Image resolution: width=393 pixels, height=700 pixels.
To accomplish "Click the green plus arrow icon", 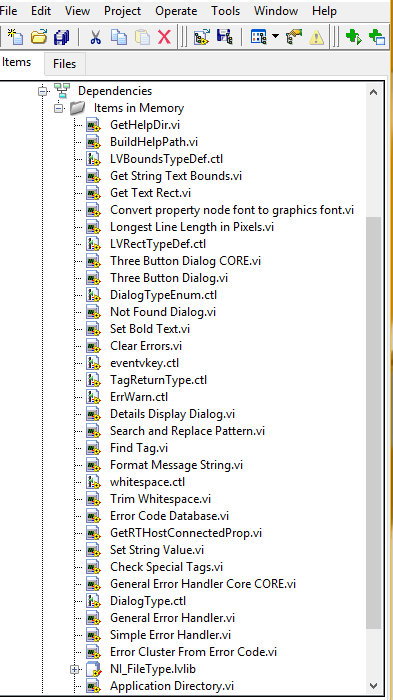I will [353, 37].
